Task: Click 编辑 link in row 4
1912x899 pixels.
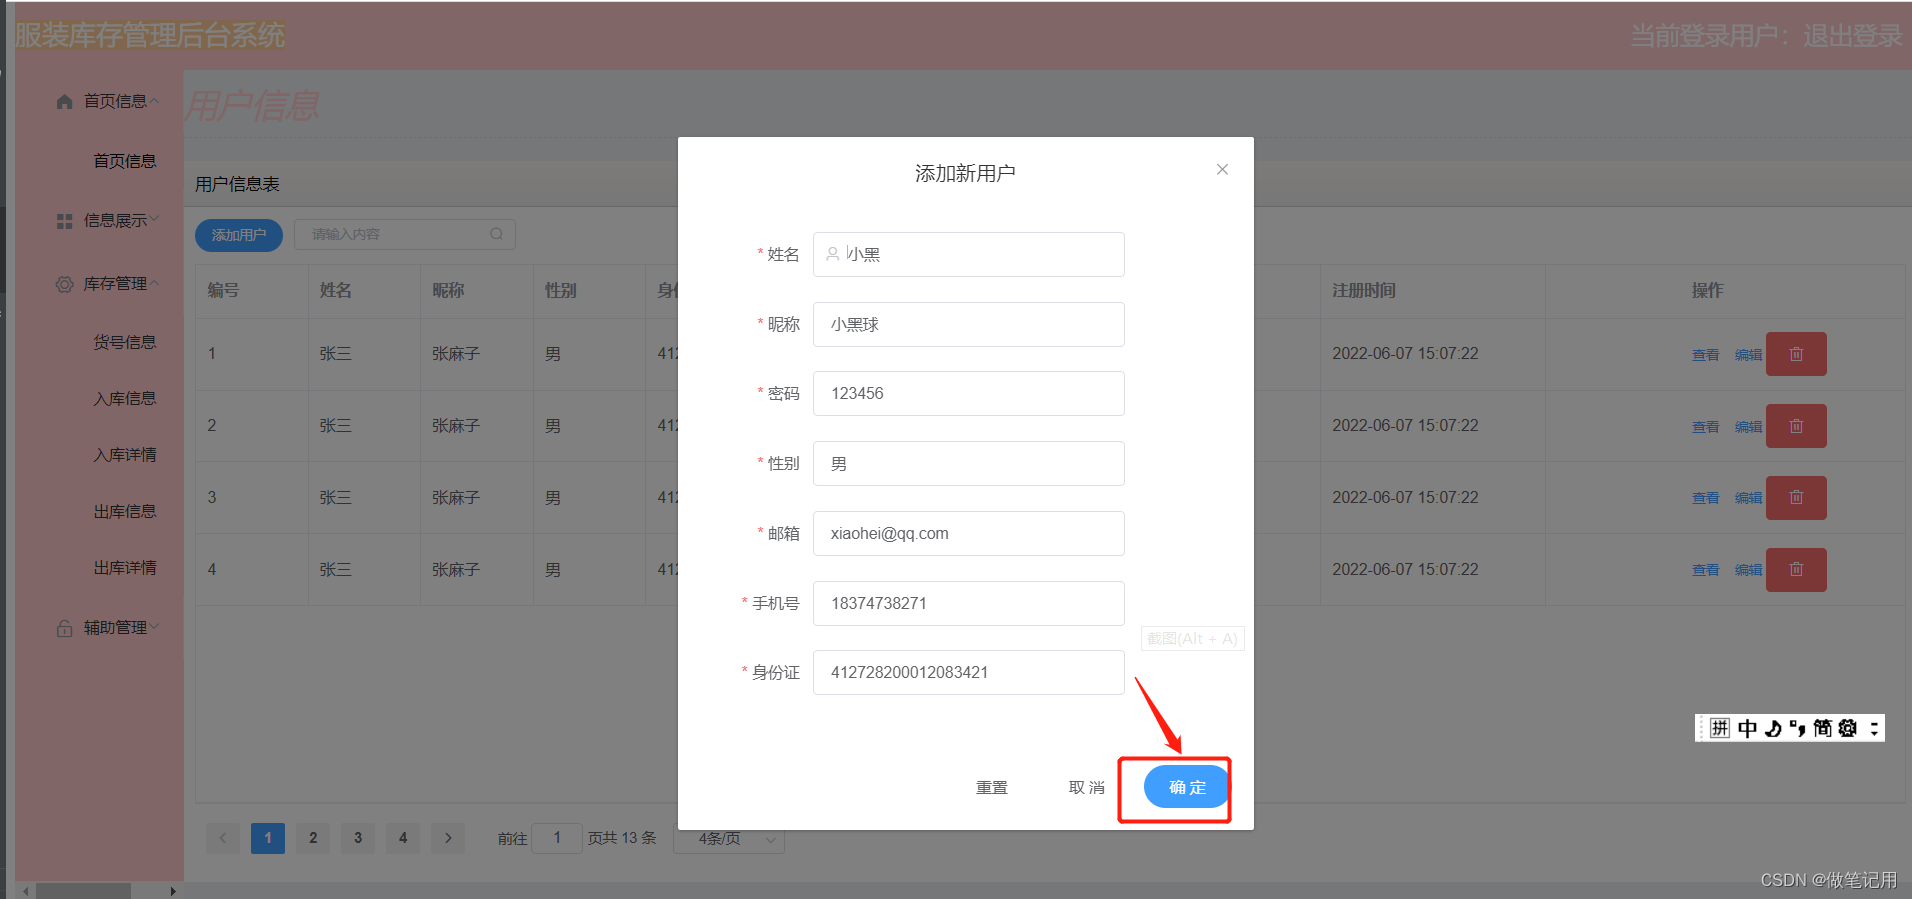Action: [1748, 570]
